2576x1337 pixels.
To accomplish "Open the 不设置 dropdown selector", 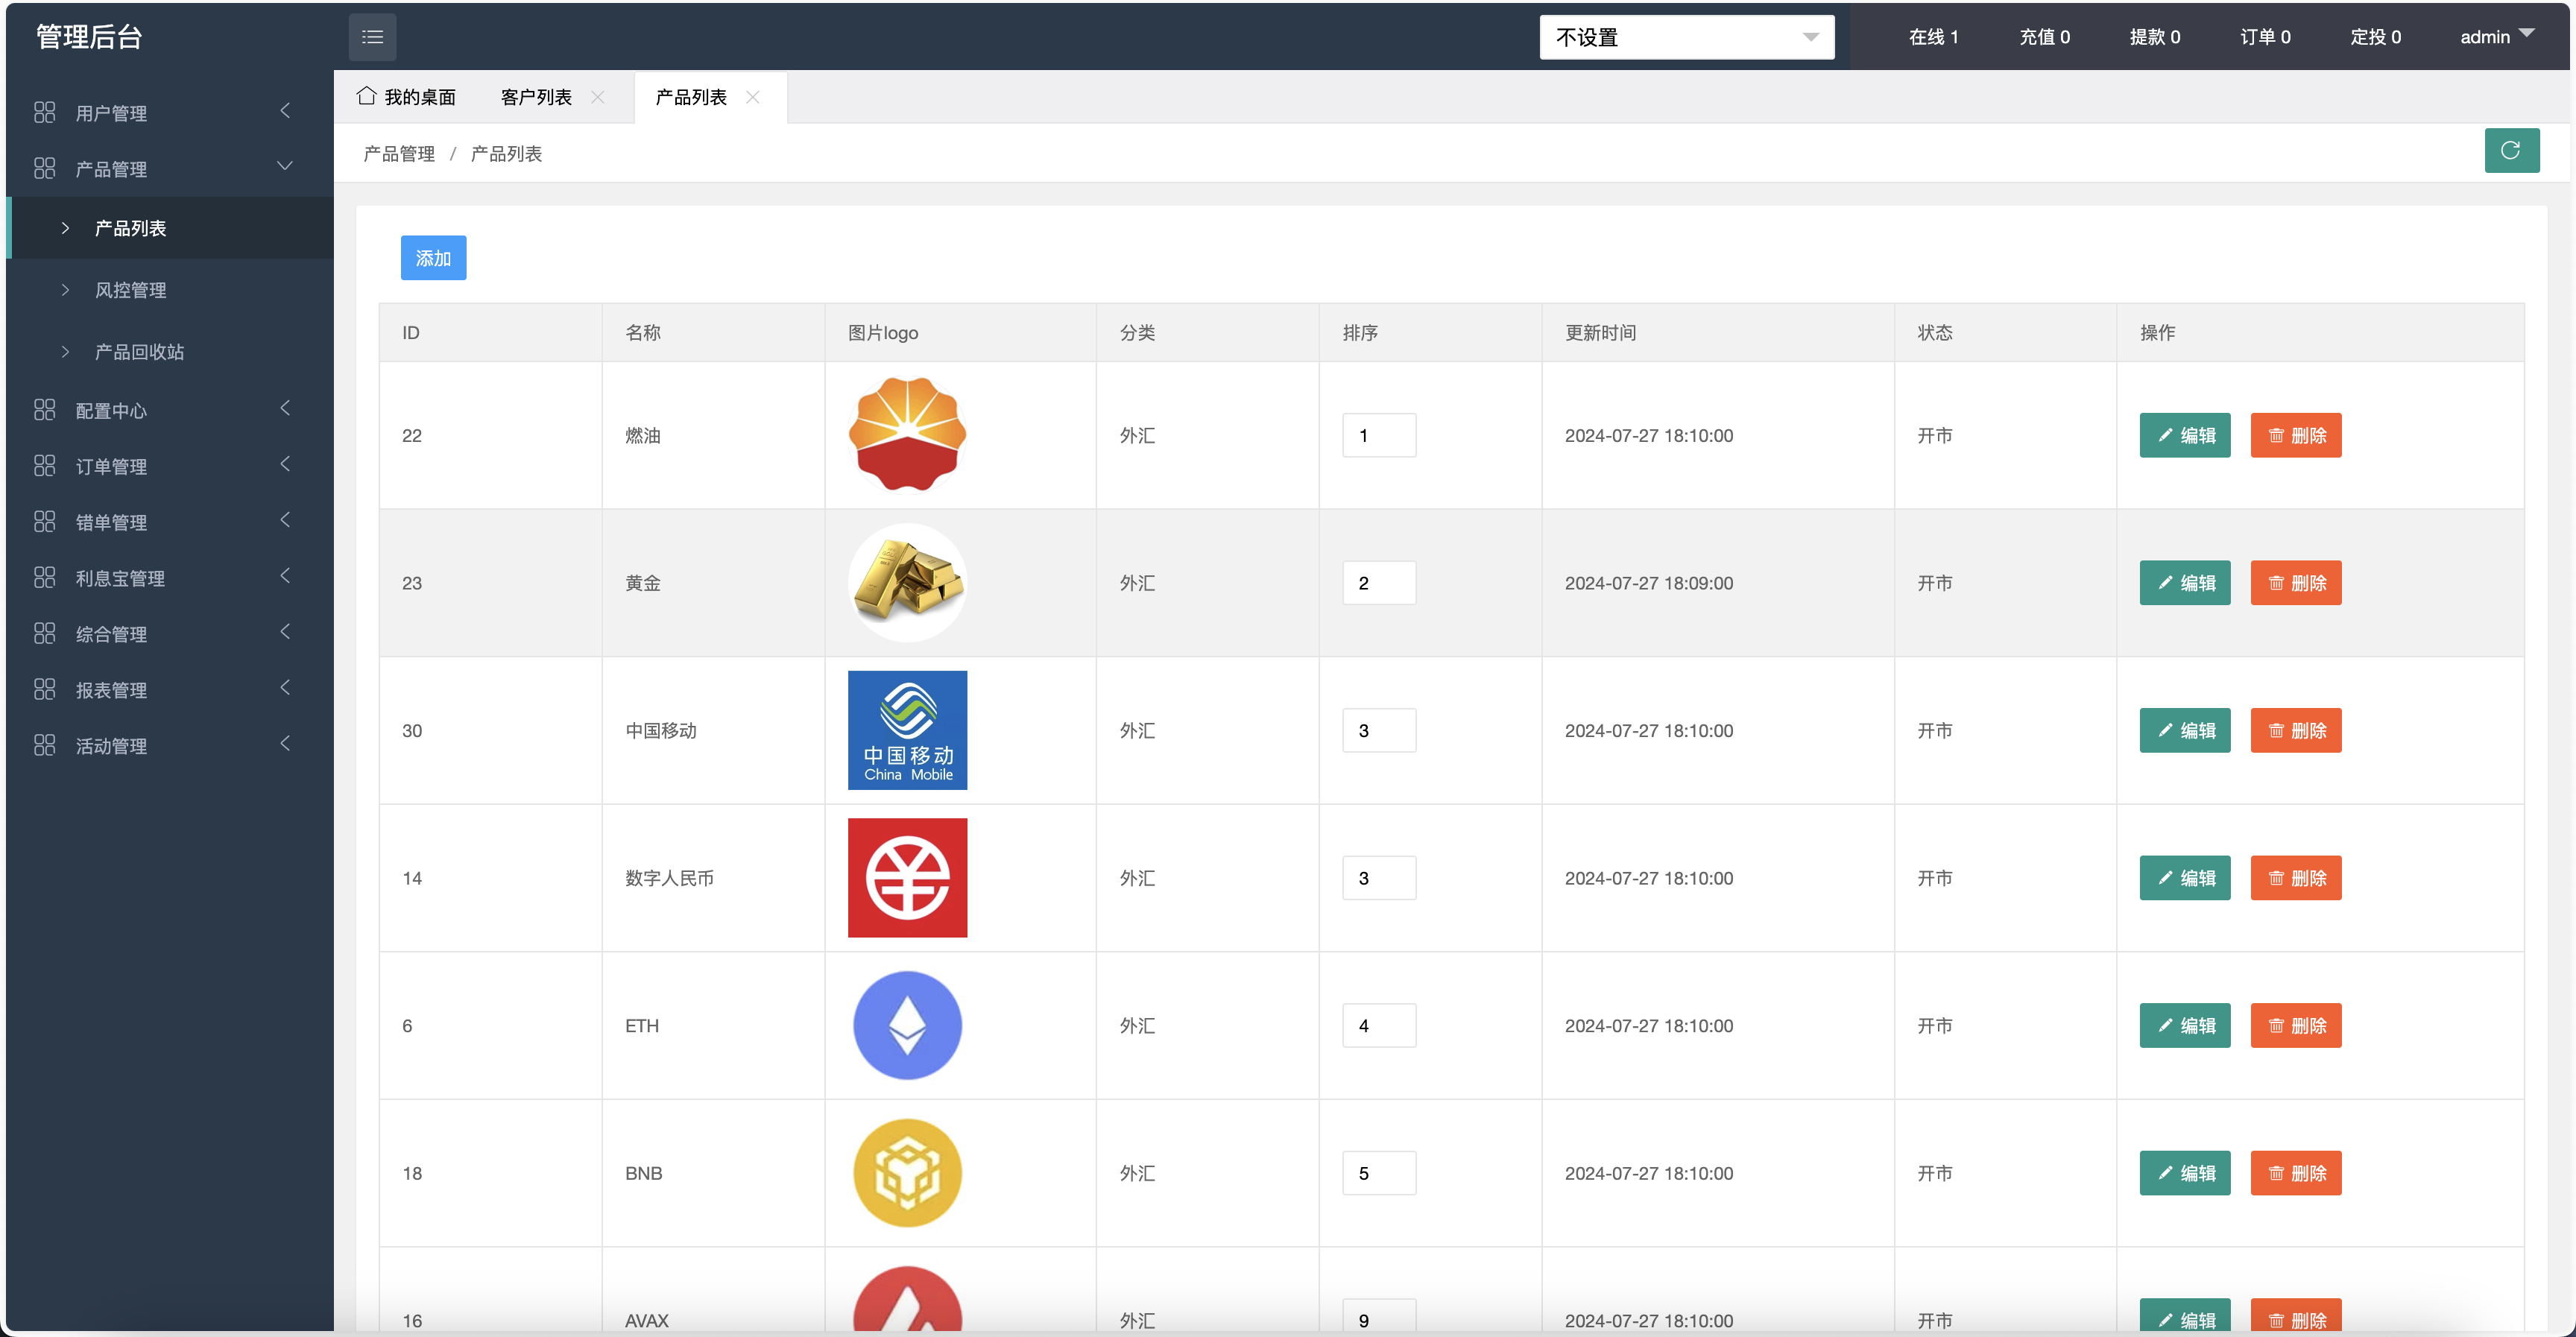I will 1687,37.
